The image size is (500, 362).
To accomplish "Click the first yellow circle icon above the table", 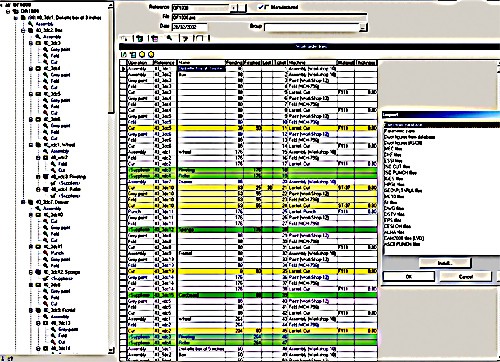I will 142,54.
